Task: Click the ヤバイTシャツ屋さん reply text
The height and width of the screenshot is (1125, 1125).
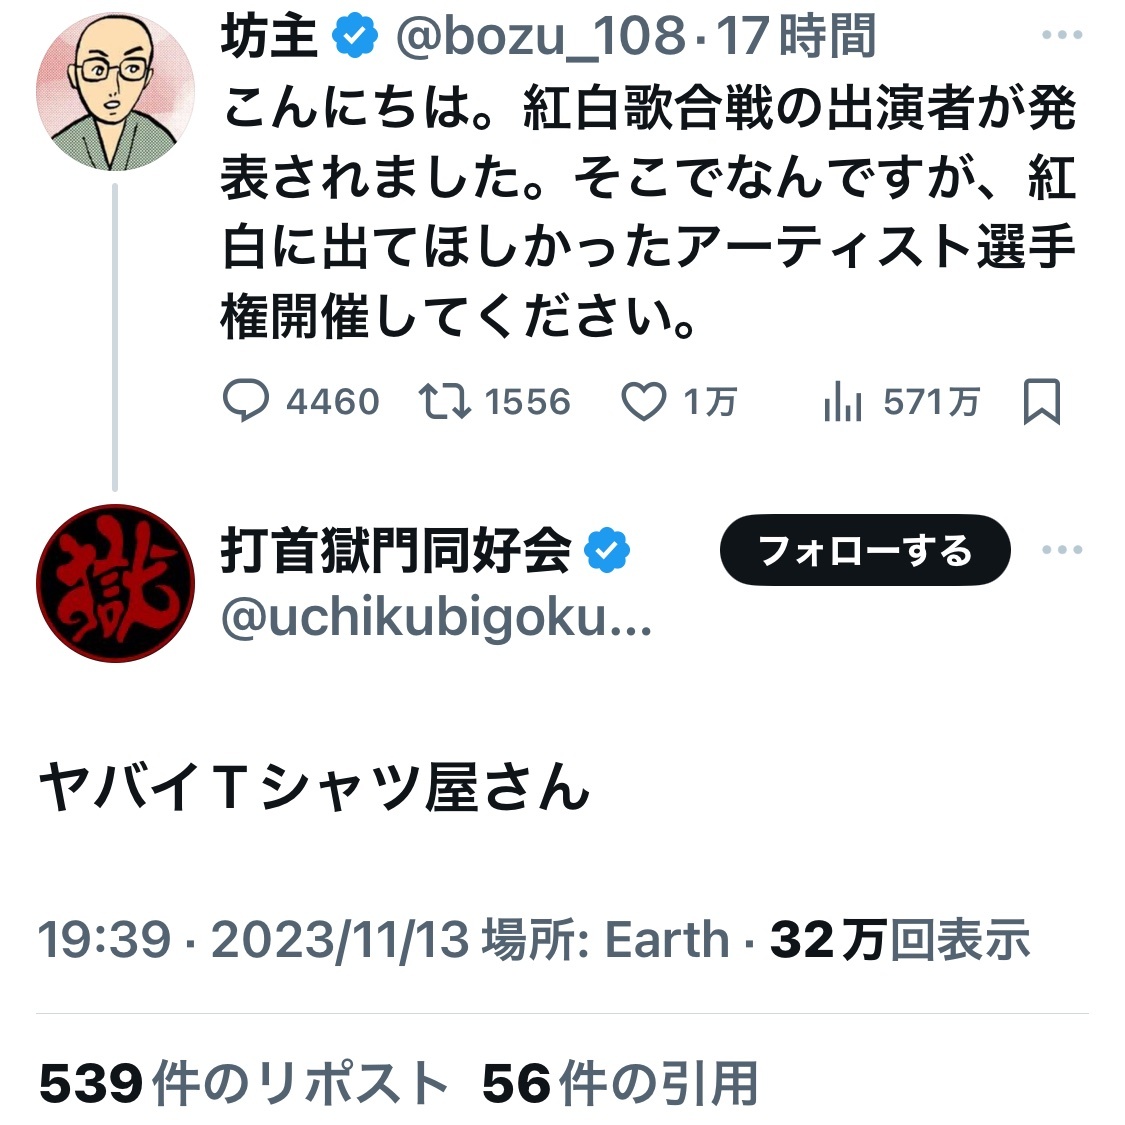Action: [314, 787]
